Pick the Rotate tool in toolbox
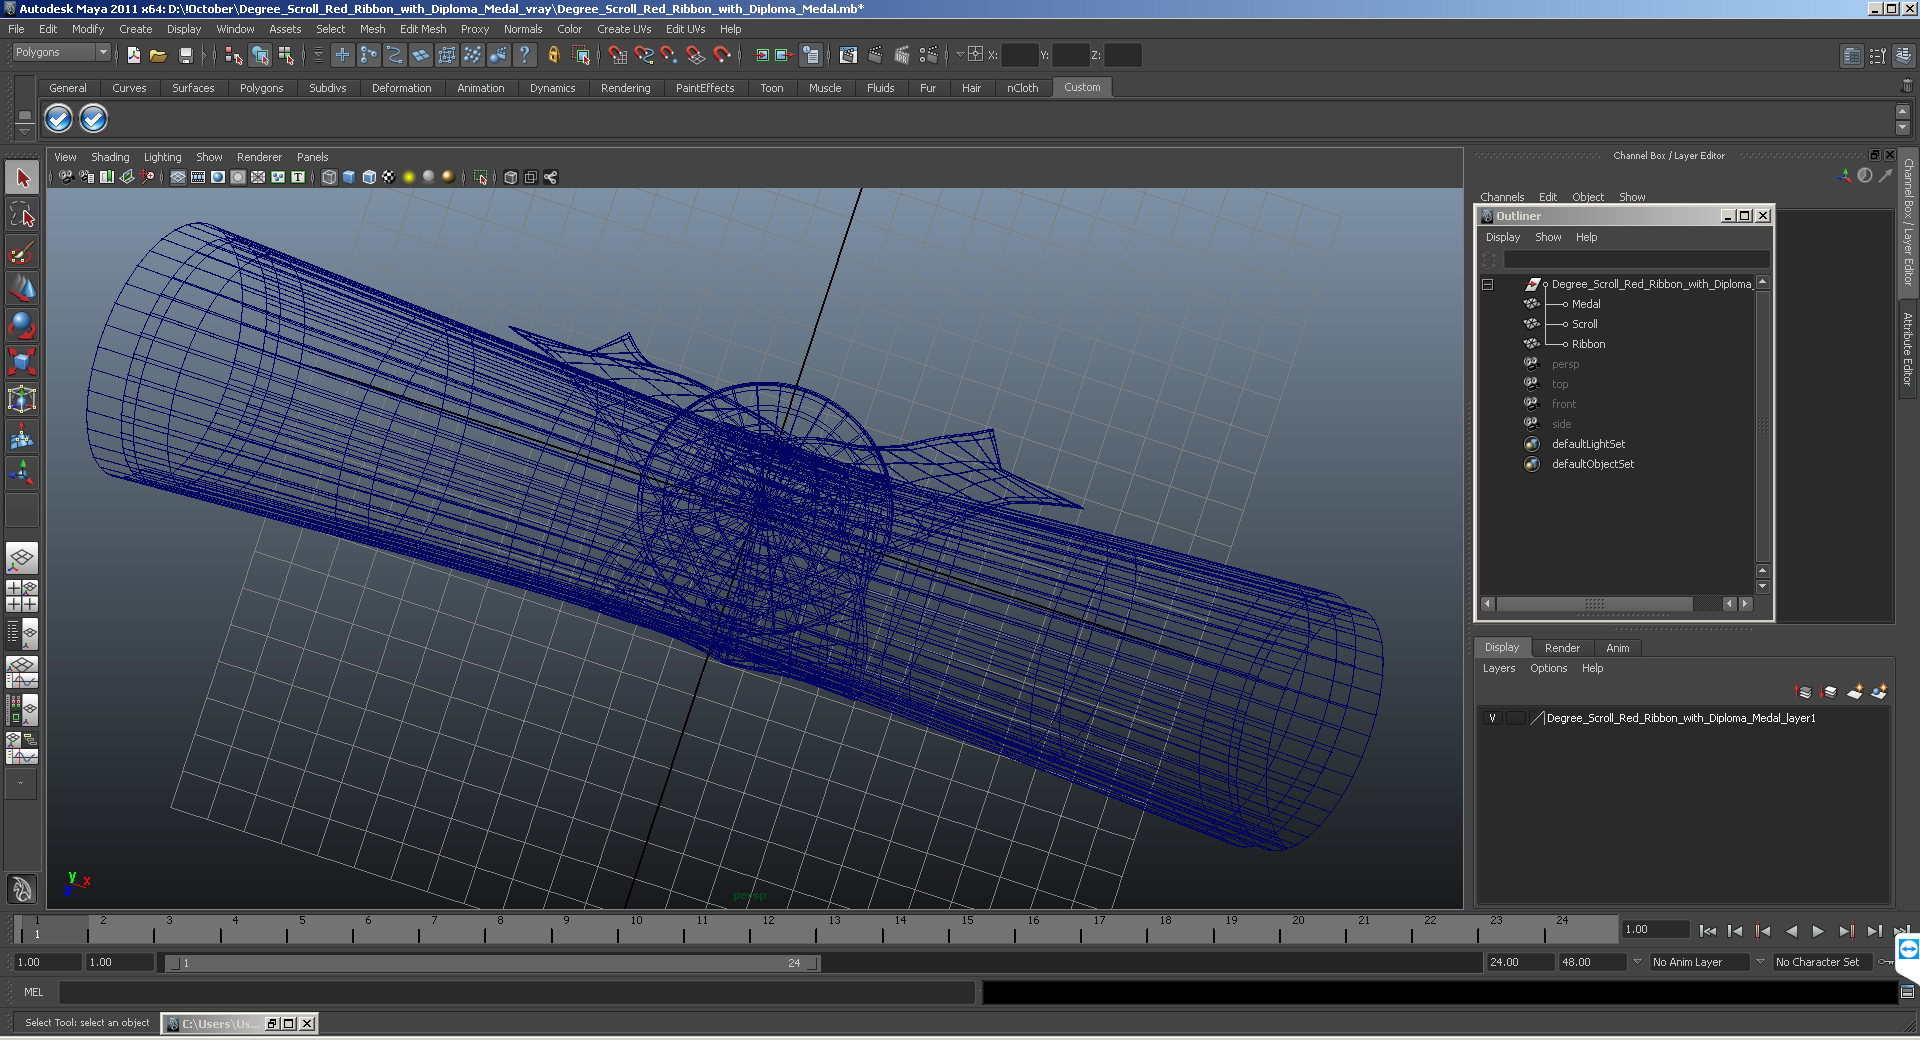This screenshot has width=1920, height=1040. tap(22, 325)
